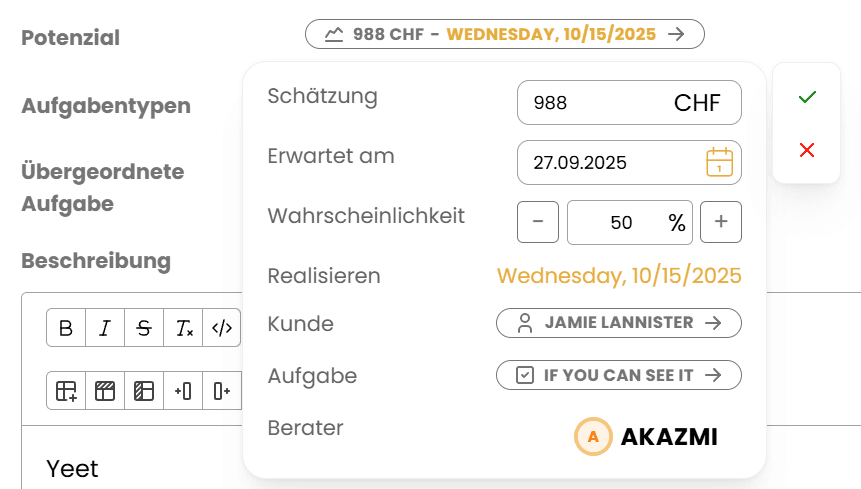
Task: Cancel editing with red X
Action: coord(807,150)
